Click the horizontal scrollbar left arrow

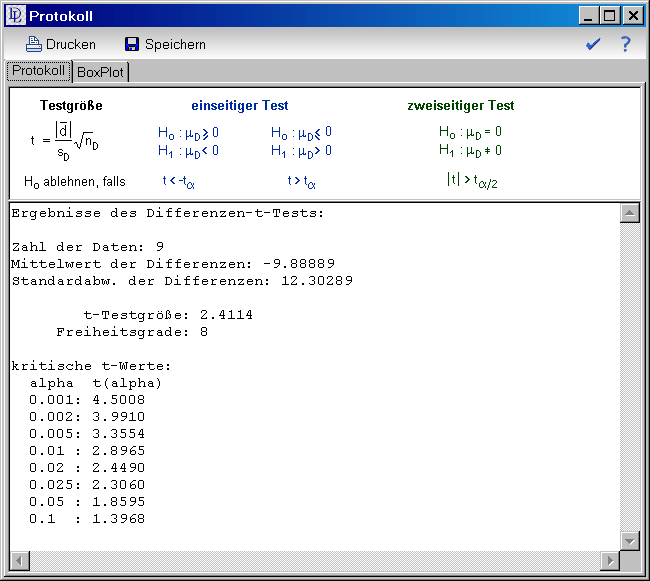click(19, 559)
